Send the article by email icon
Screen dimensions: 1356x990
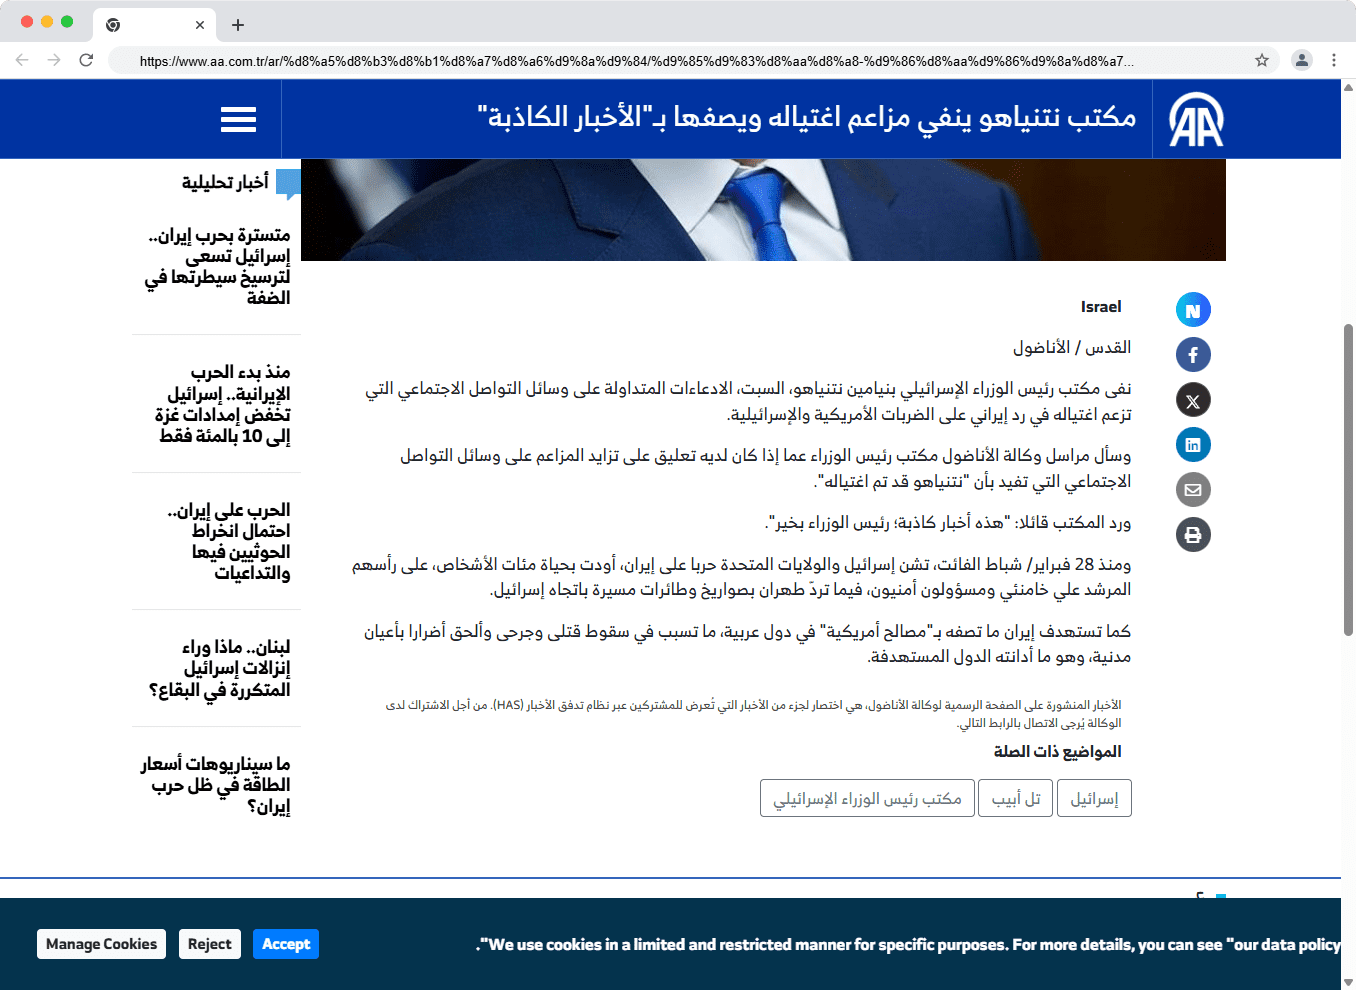point(1192,490)
